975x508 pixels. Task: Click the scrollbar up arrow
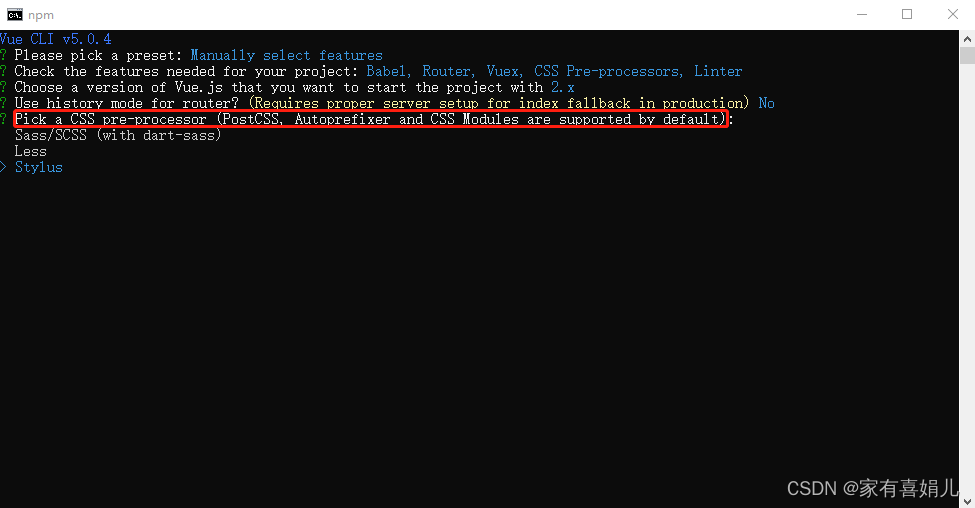point(967,39)
